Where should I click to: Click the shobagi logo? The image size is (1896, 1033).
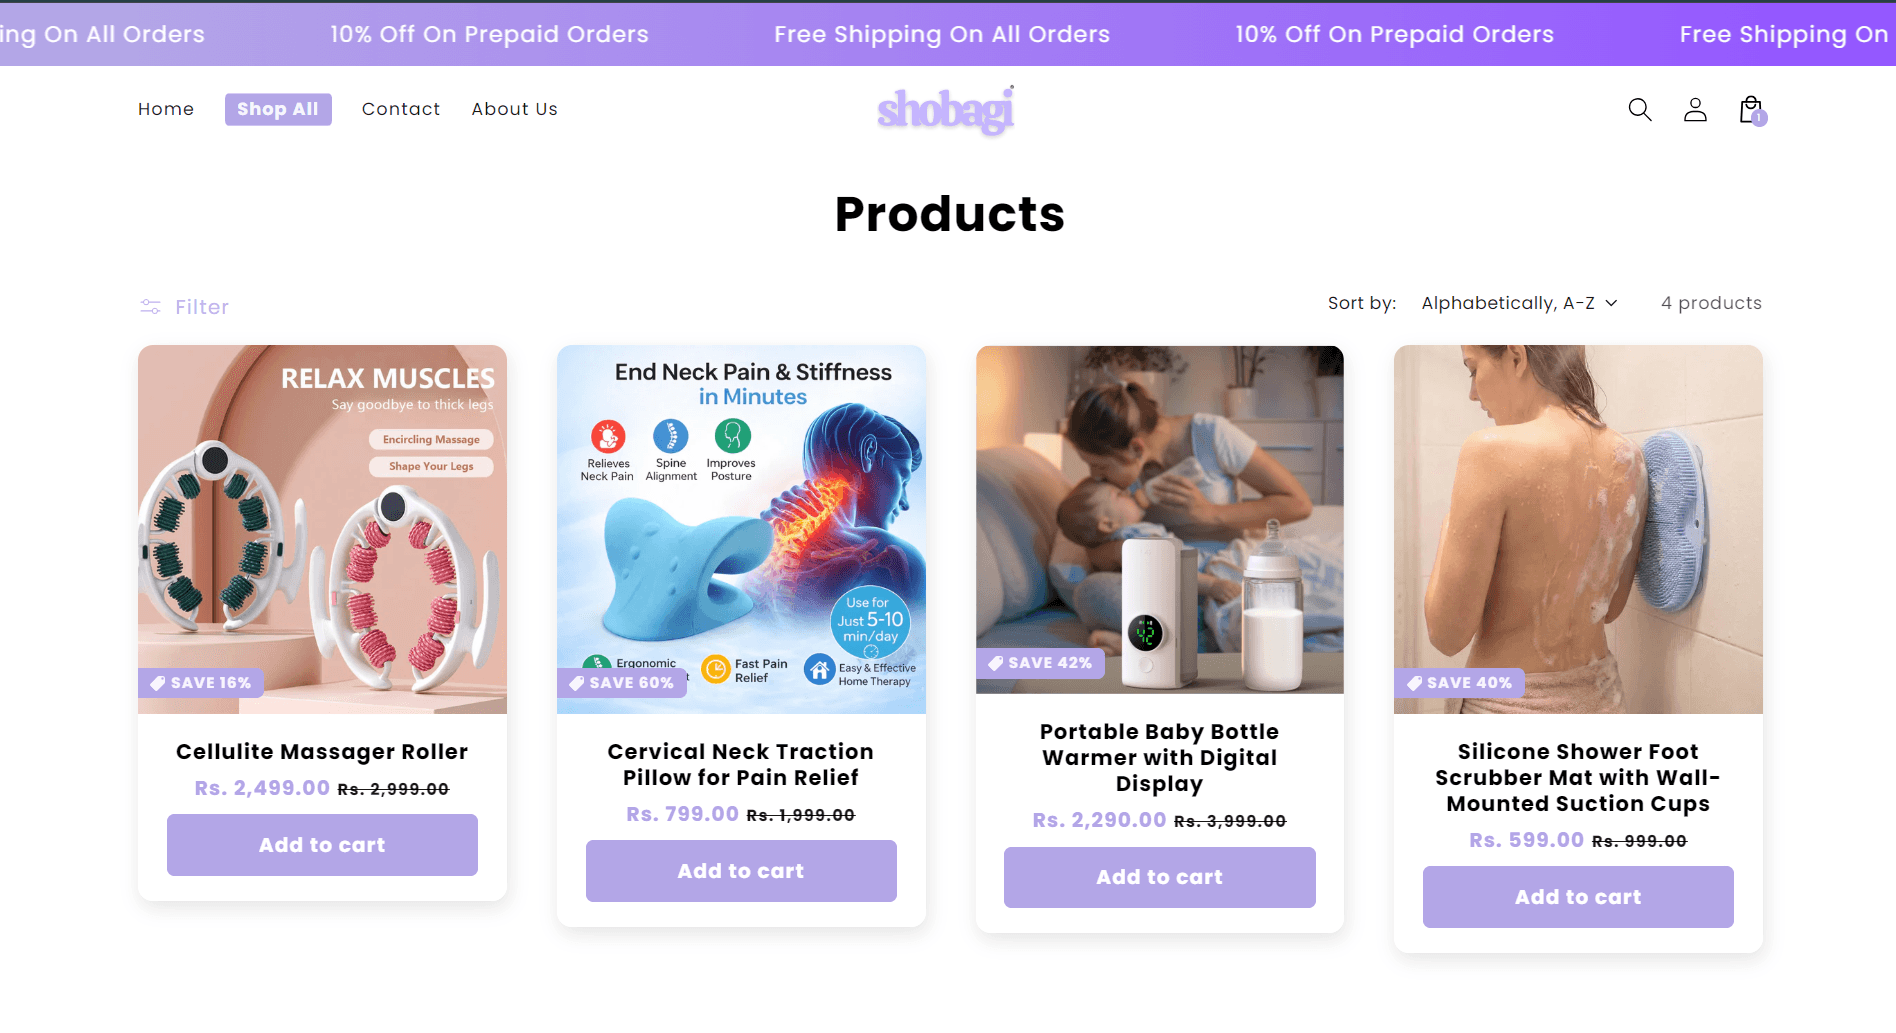tap(946, 110)
